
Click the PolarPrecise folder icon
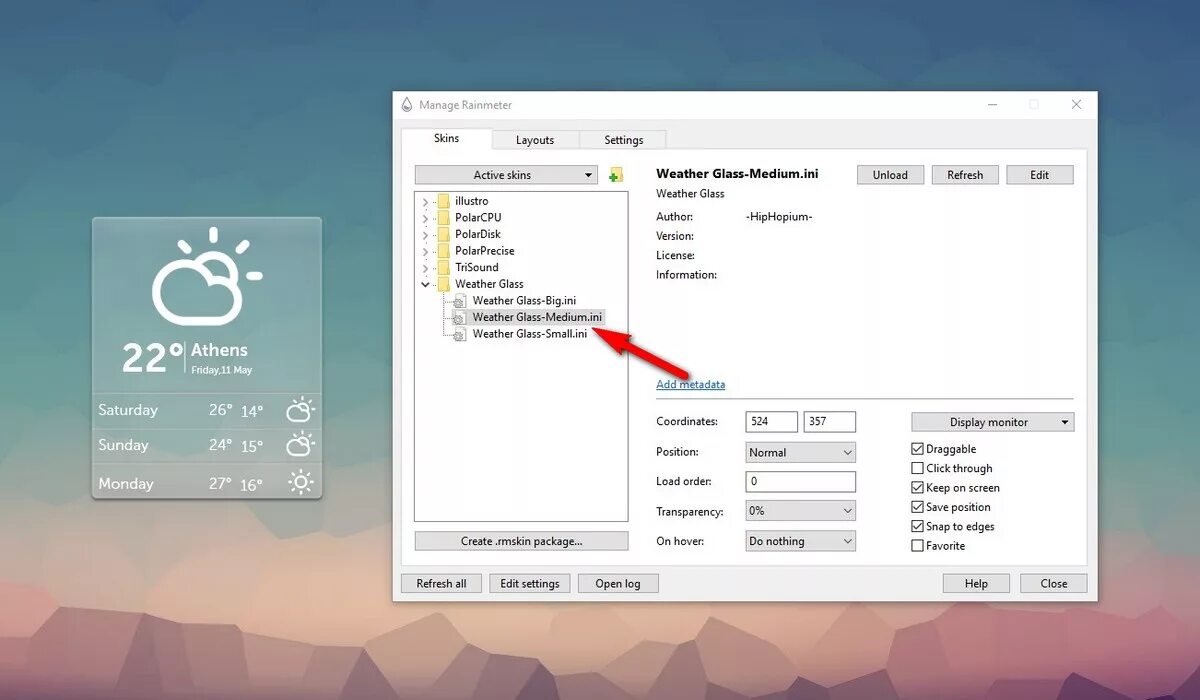click(x=444, y=251)
